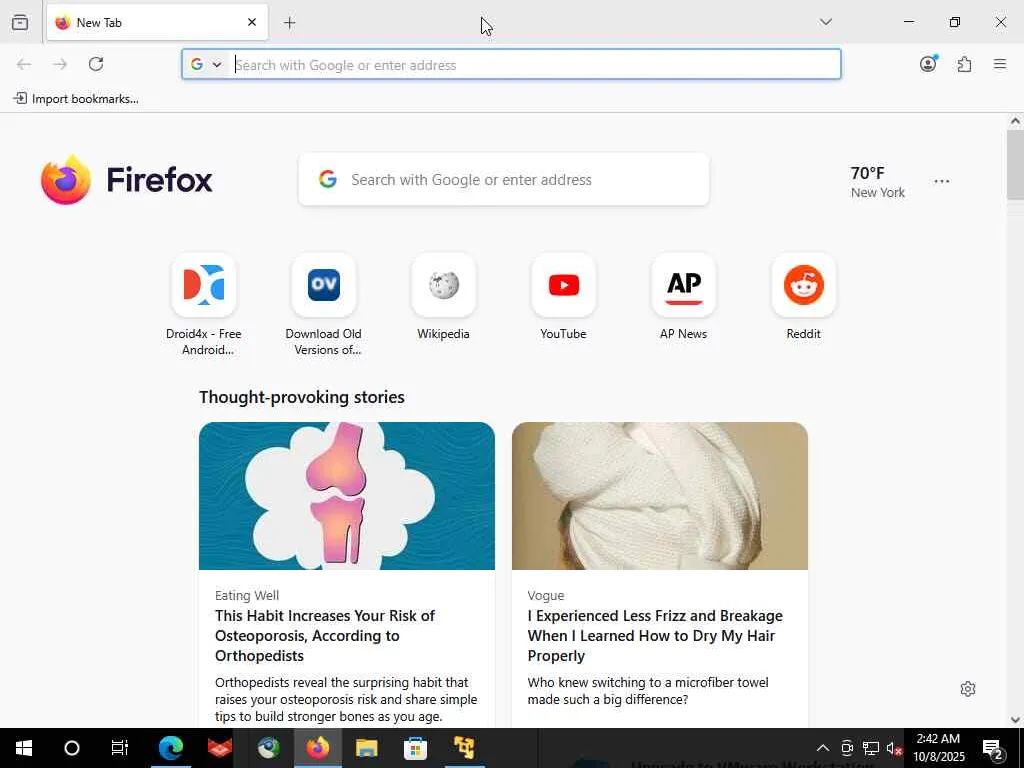Open Firefox View in the tab bar
The width and height of the screenshot is (1024, 768).
point(20,22)
